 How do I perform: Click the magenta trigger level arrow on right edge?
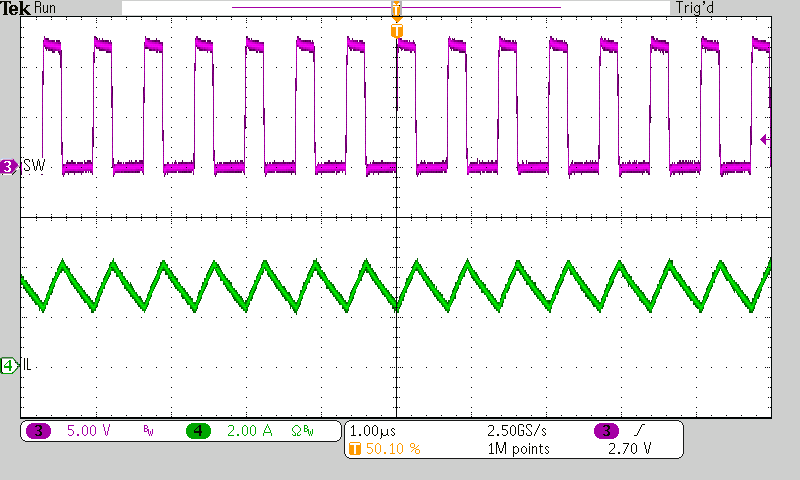(x=765, y=140)
